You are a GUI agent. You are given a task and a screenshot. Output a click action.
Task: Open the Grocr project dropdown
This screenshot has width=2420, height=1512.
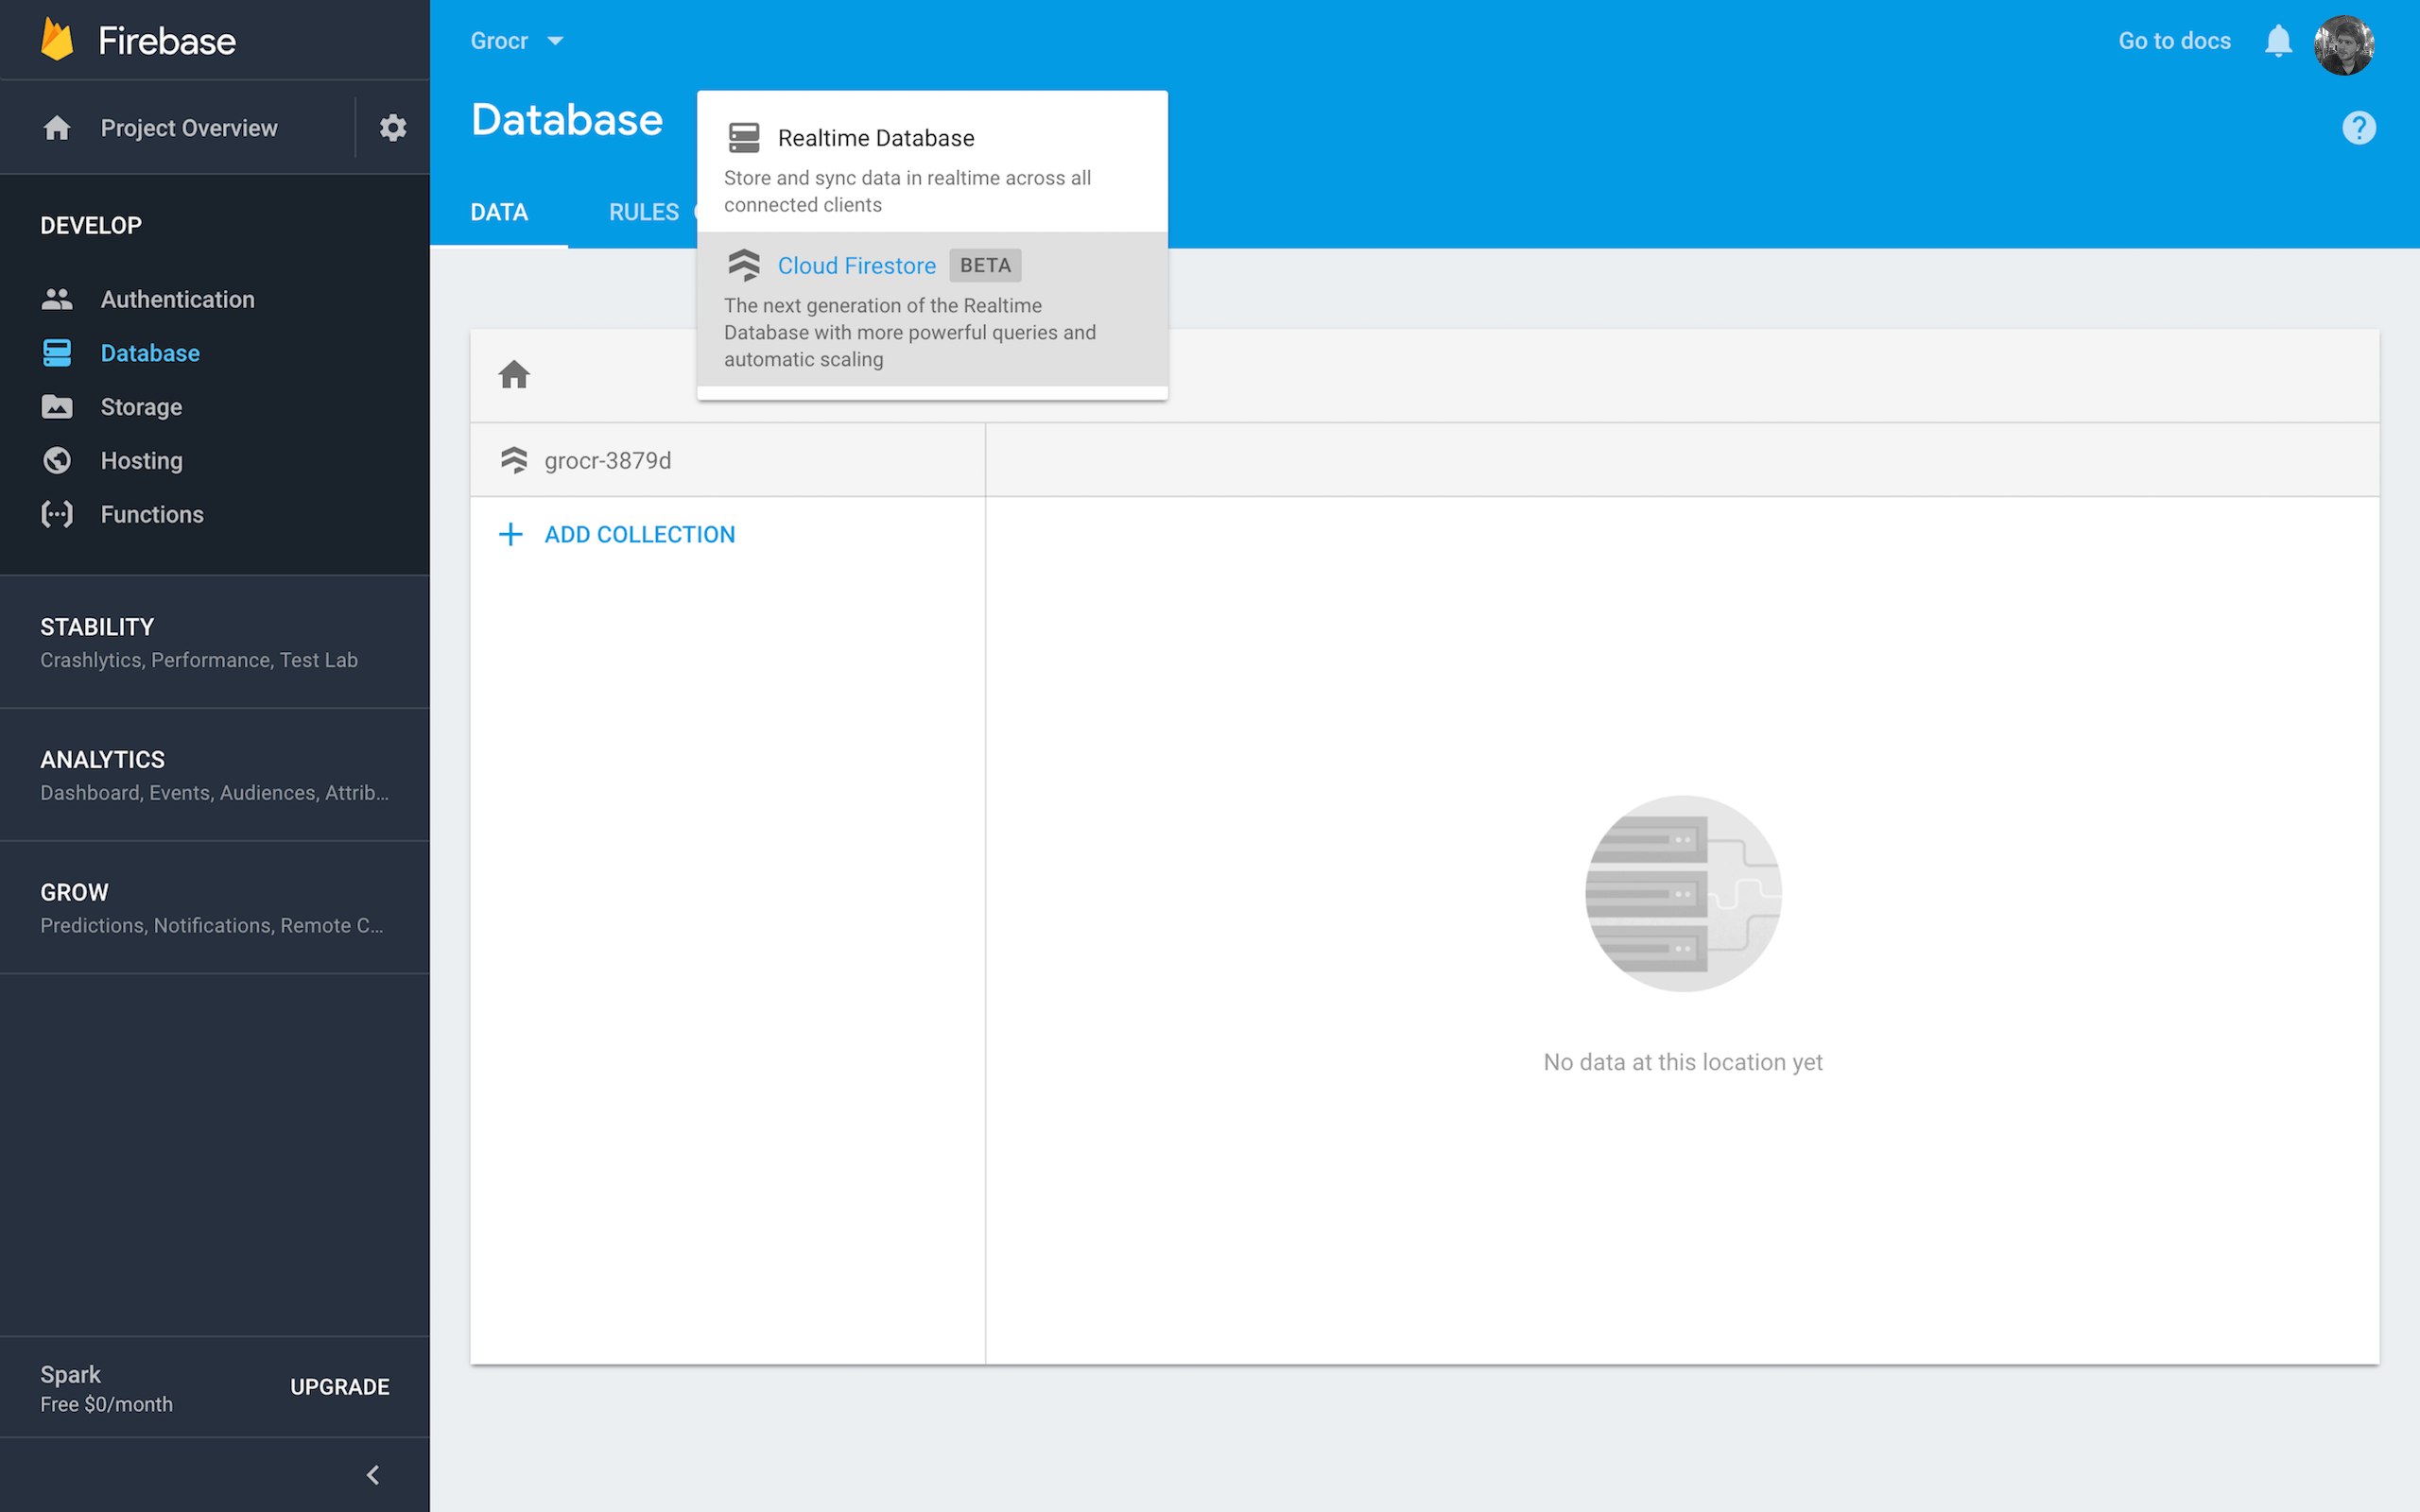[x=516, y=40]
